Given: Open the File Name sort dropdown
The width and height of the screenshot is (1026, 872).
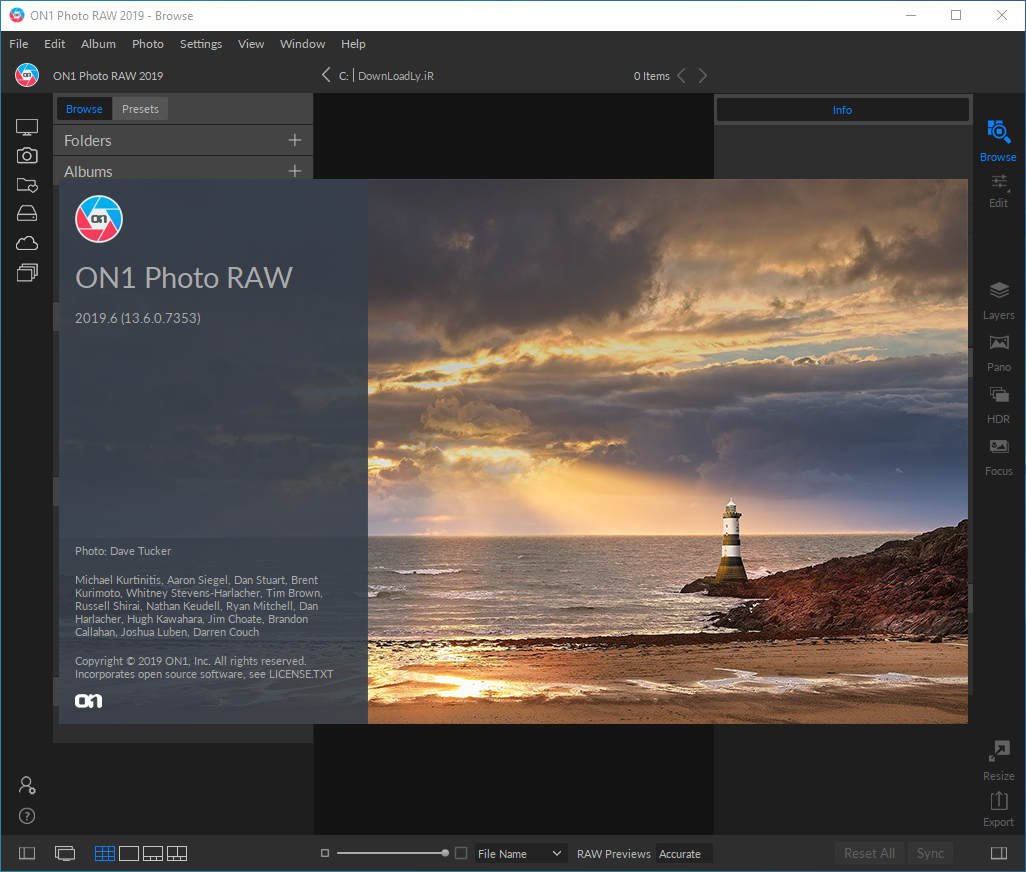Looking at the screenshot, I should 519,853.
